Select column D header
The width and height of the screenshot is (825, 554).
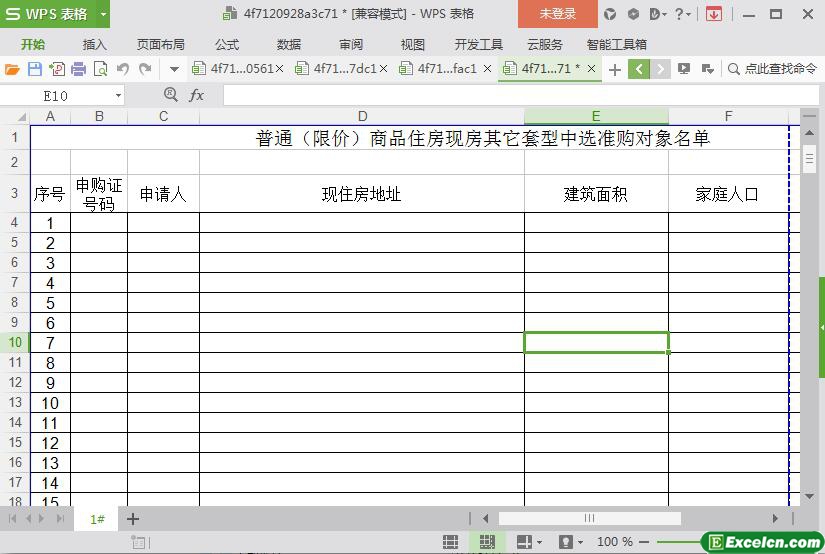pos(362,116)
